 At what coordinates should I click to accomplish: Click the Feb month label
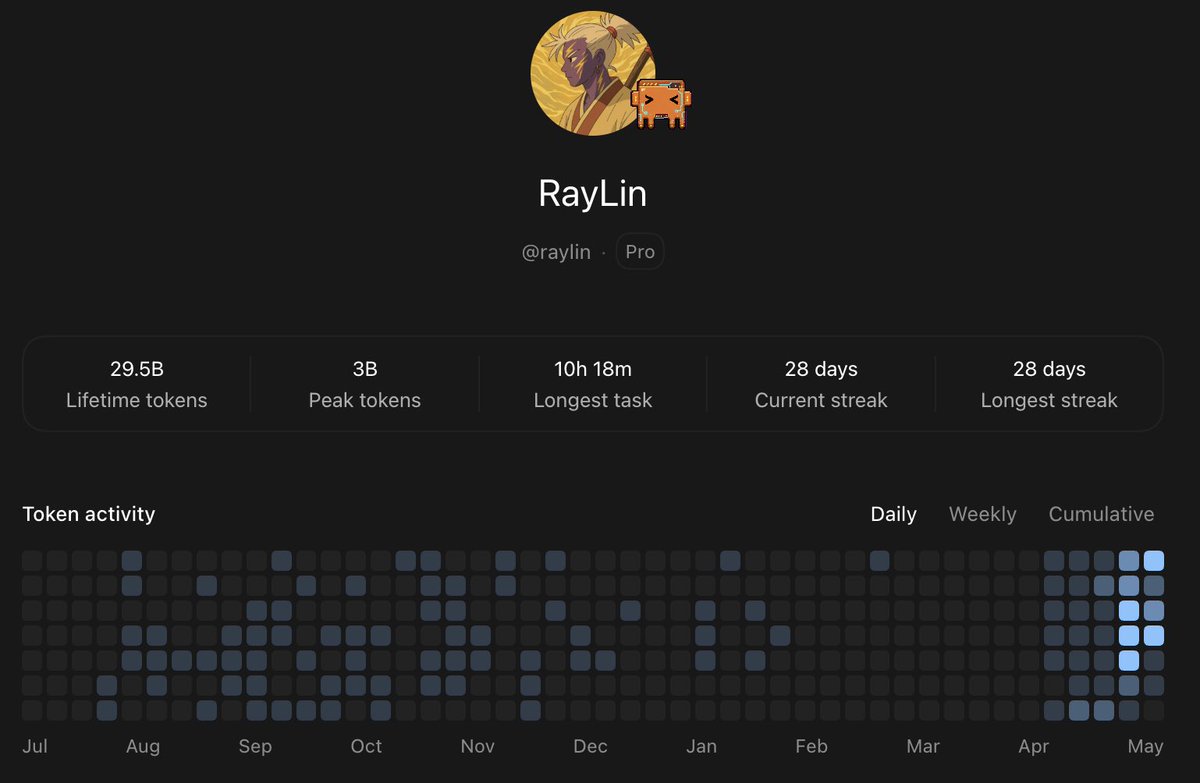811,746
